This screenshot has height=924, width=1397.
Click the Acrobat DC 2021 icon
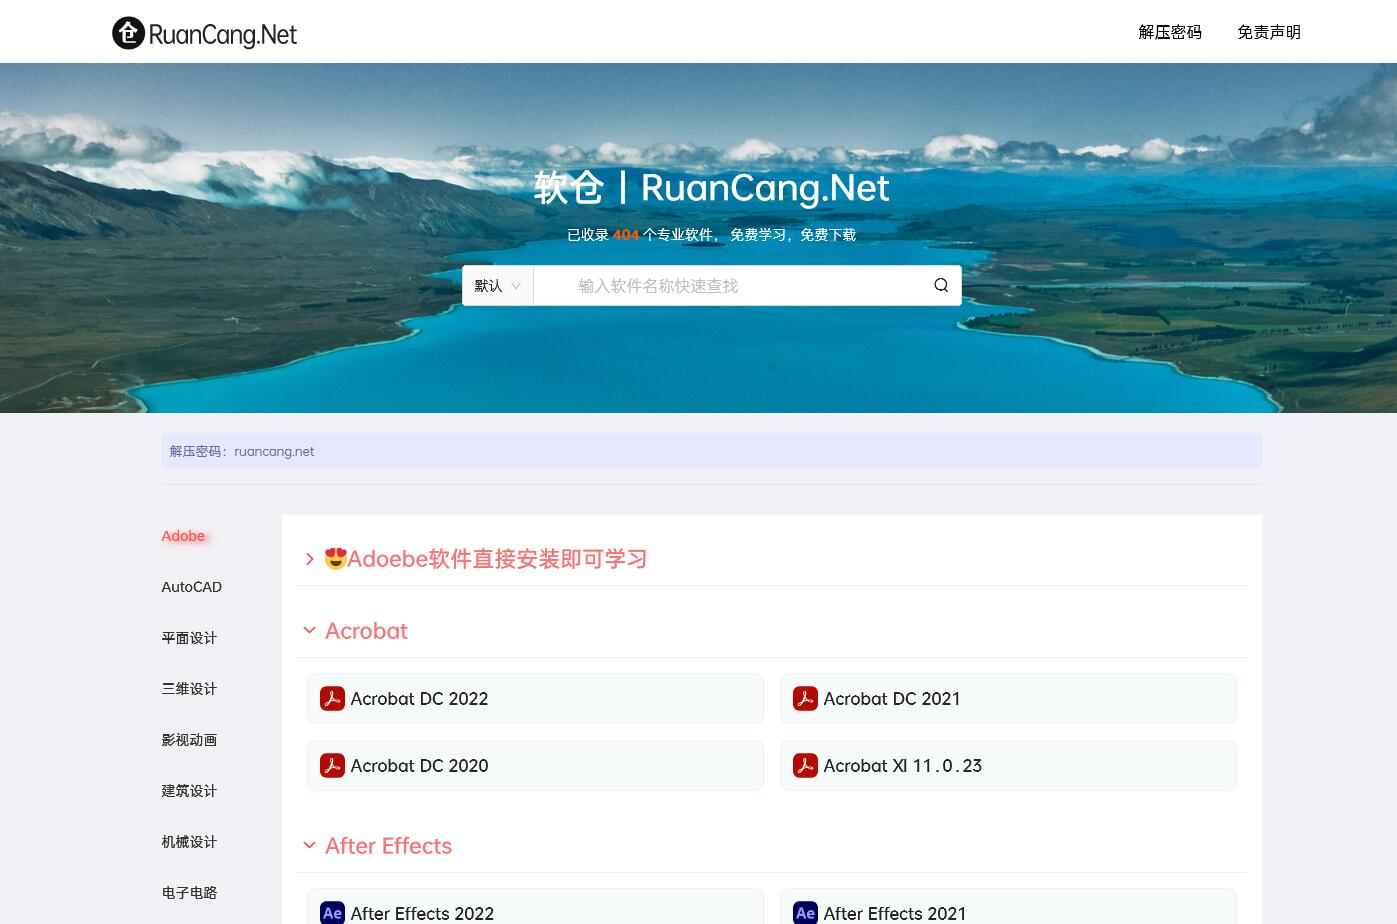coord(805,699)
